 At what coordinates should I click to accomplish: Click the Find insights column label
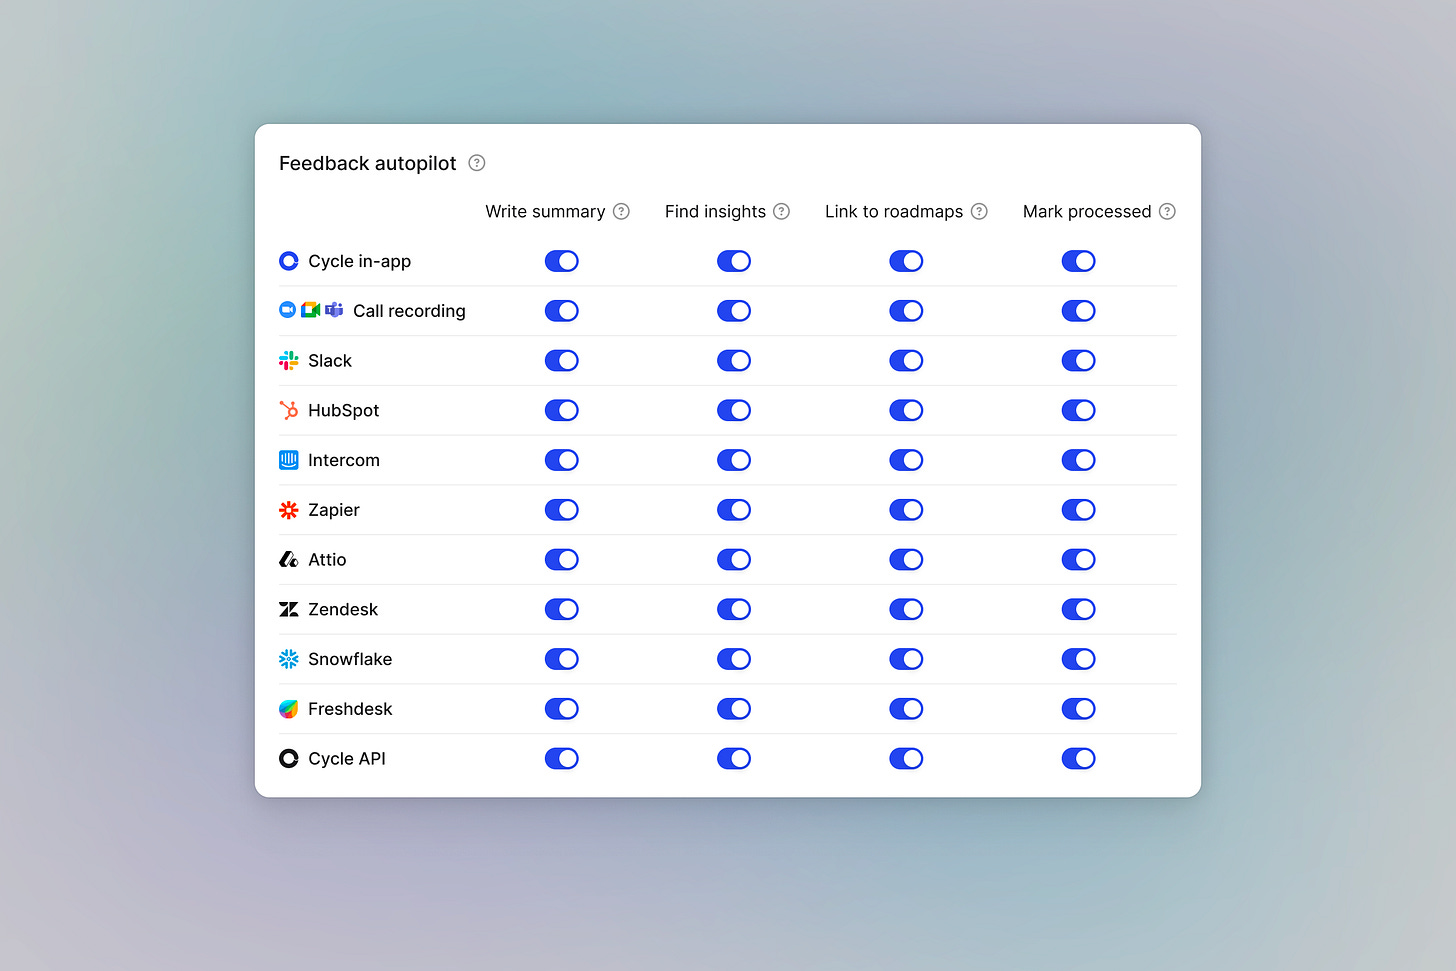(715, 212)
